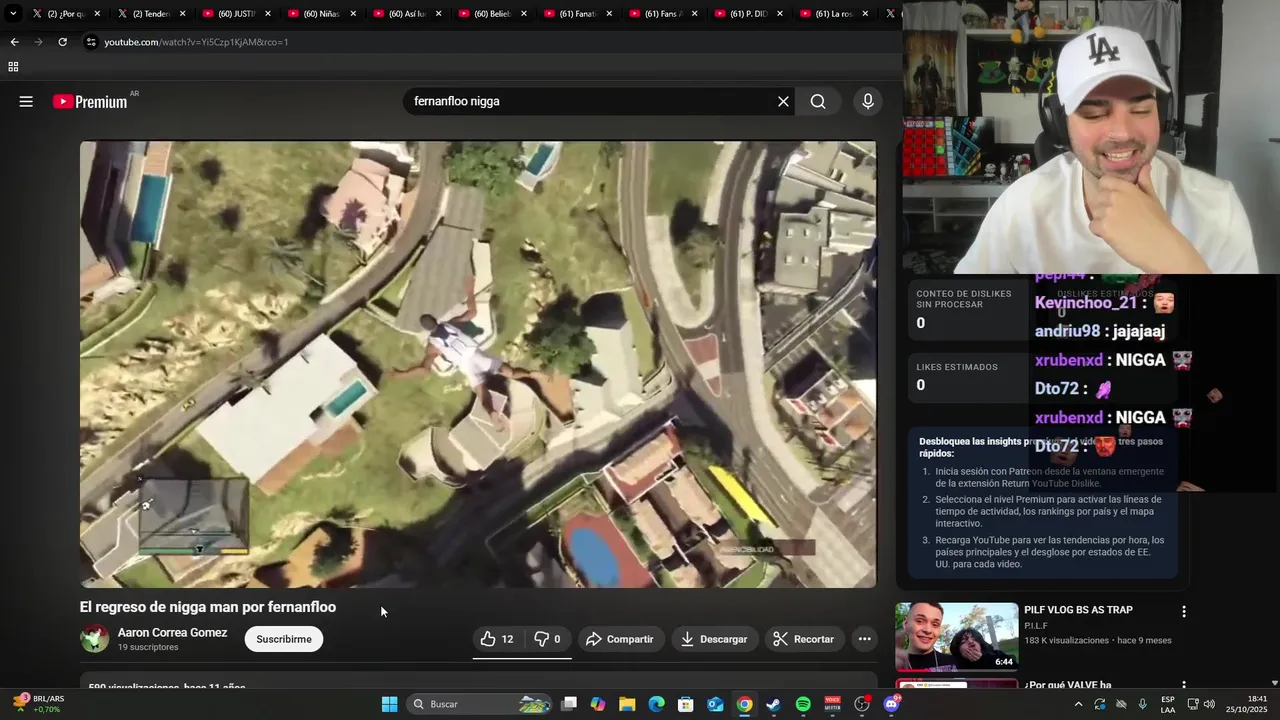Open Outlook from the taskbar
This screenshot has height=720, width=1280.
point(715,704)
